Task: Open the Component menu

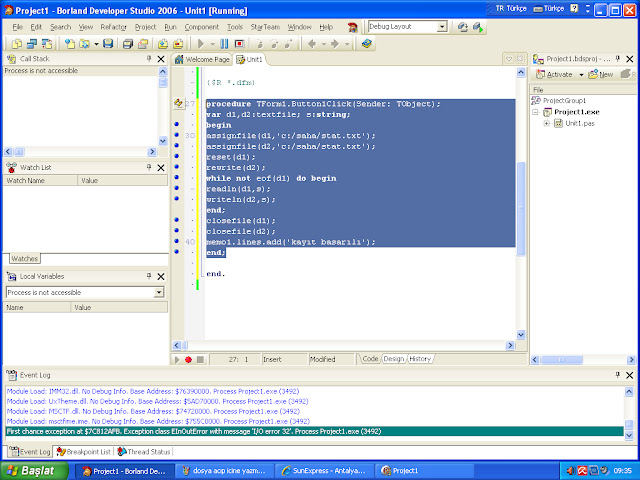Action: (202, 27)
